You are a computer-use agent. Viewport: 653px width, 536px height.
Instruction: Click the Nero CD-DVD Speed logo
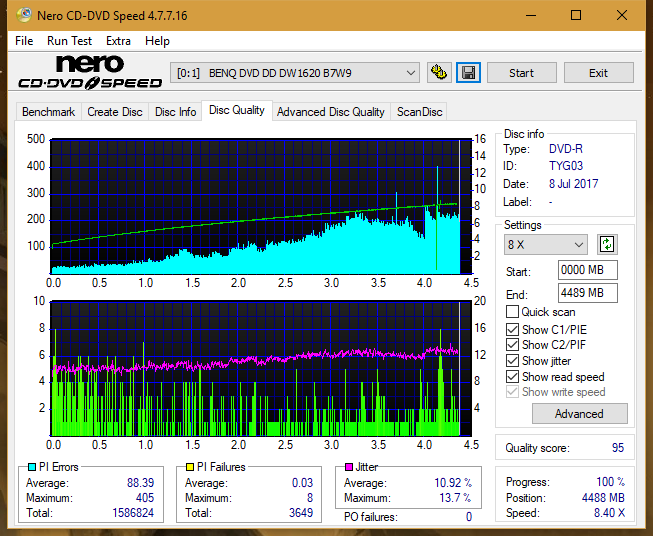(90, 72)
